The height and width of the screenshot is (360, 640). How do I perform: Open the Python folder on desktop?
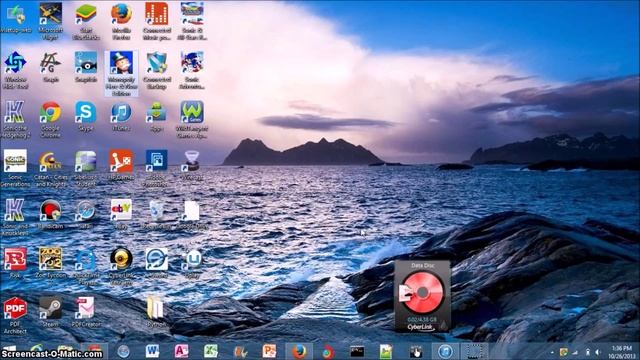click(156, 312)
